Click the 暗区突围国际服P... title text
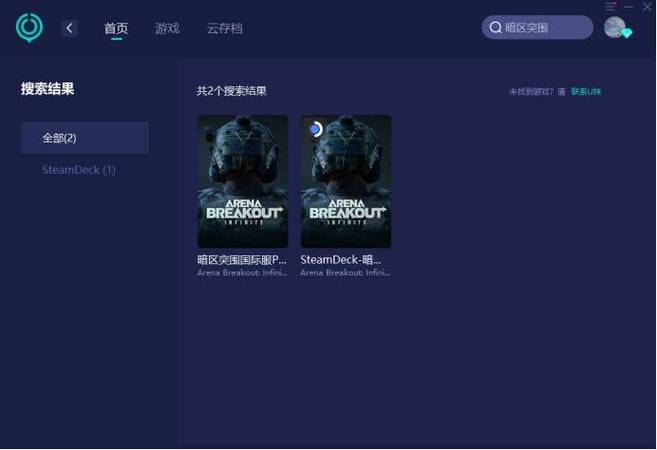The width and height of the screenshot is (657, 450). [x=242, y=260]
